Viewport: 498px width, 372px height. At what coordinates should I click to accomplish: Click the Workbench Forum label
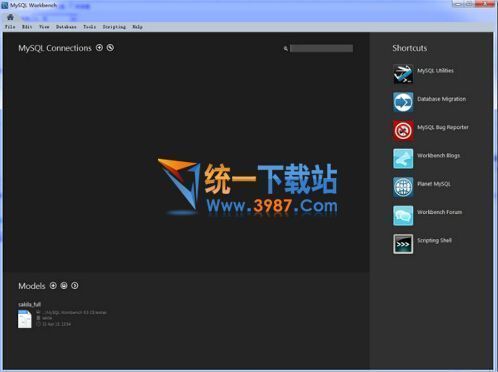tap(439, 212)
